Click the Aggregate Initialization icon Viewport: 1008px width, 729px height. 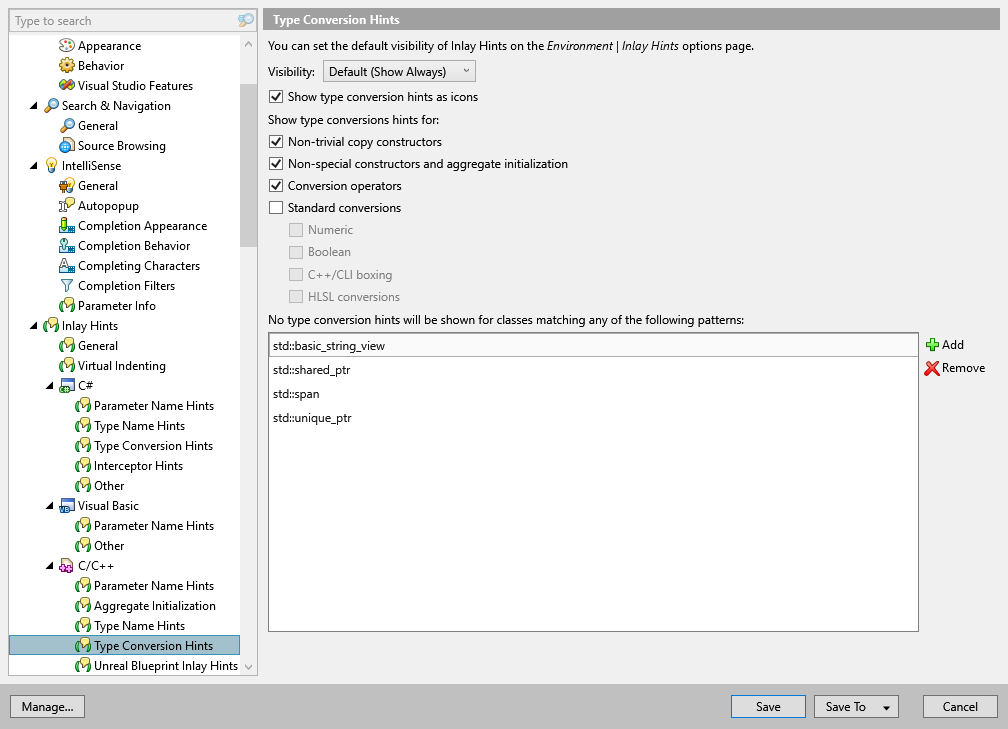(x=82, y=606)
